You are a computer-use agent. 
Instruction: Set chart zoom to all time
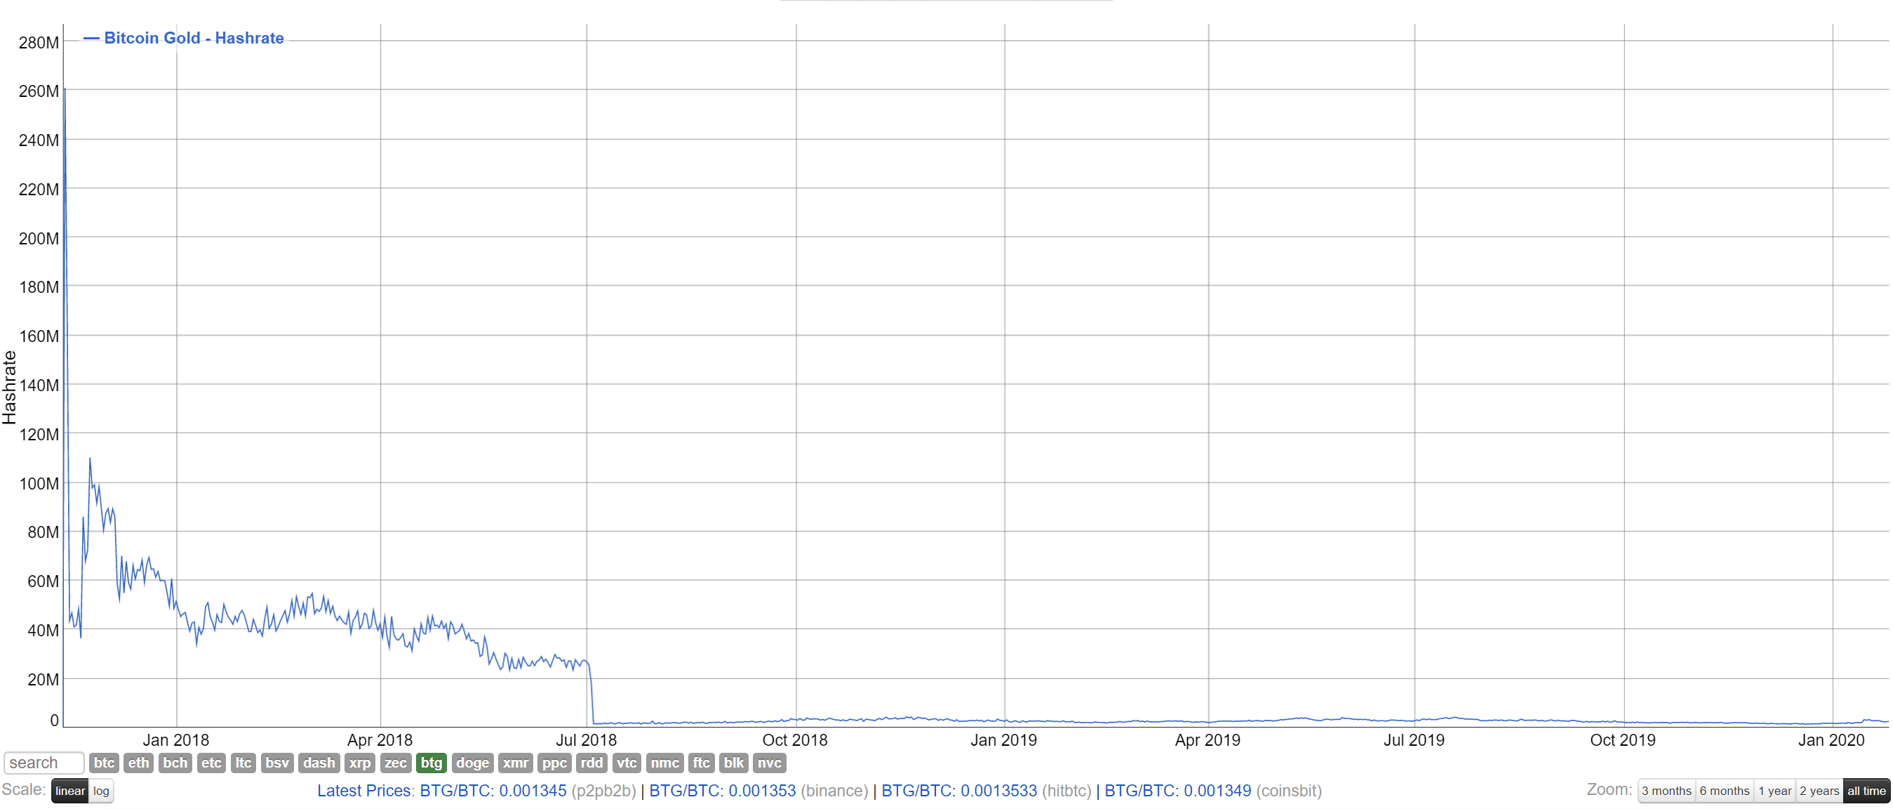tap(1867, 791)
